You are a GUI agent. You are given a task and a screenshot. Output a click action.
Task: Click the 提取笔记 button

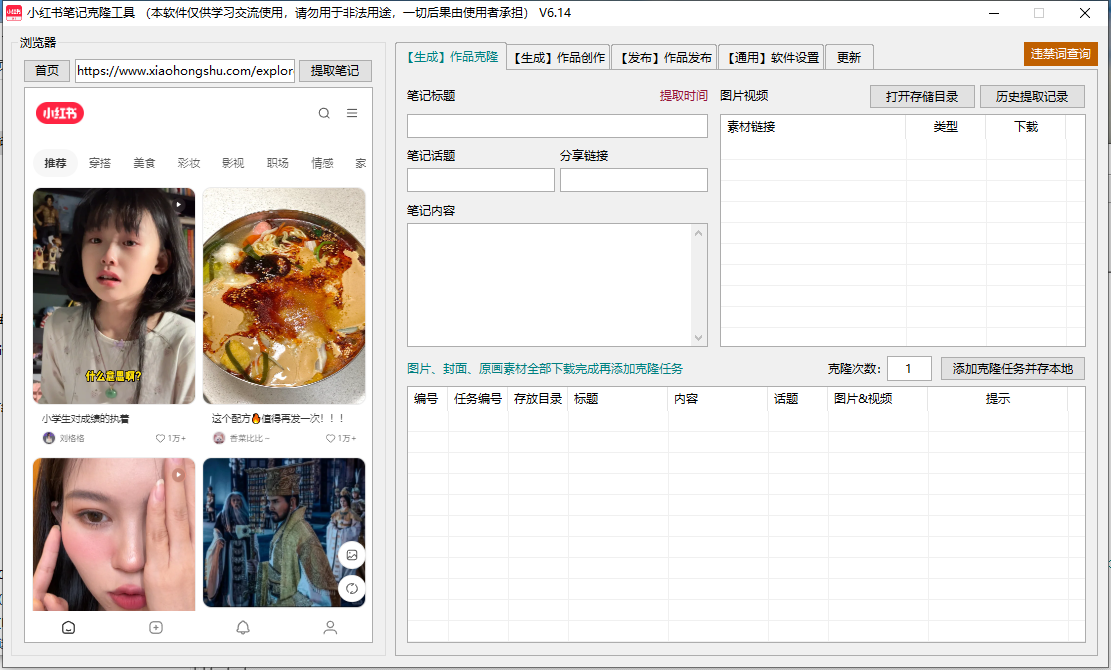[335, 71]
